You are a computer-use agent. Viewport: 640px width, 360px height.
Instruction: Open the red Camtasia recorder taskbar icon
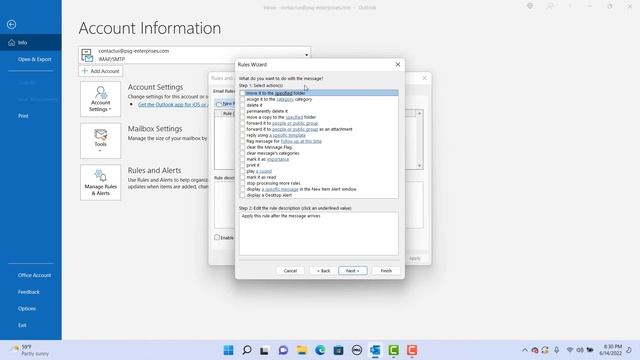412,350
